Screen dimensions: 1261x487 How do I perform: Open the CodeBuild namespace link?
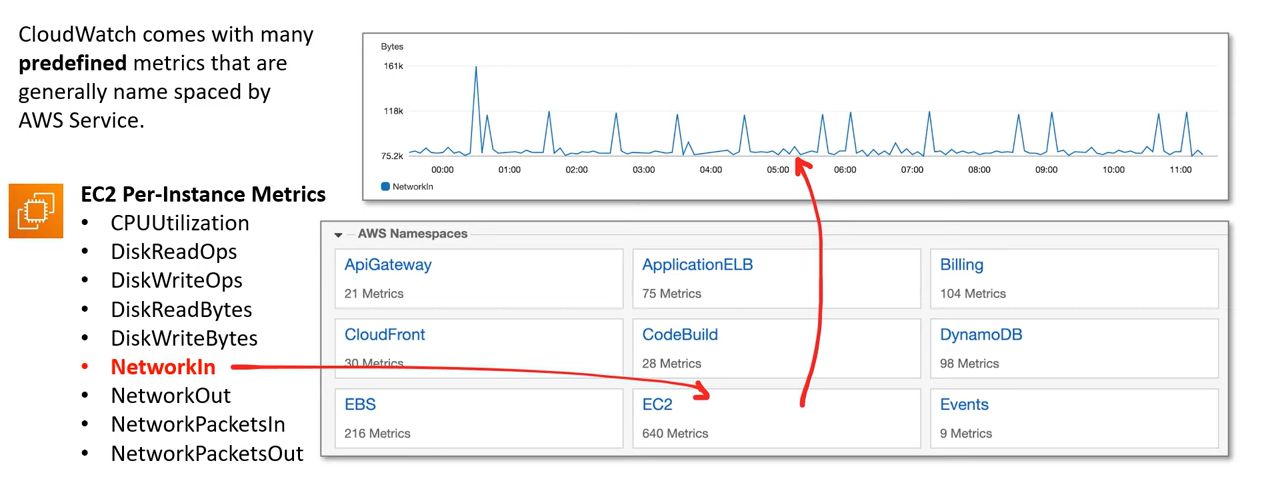point(680,334)
